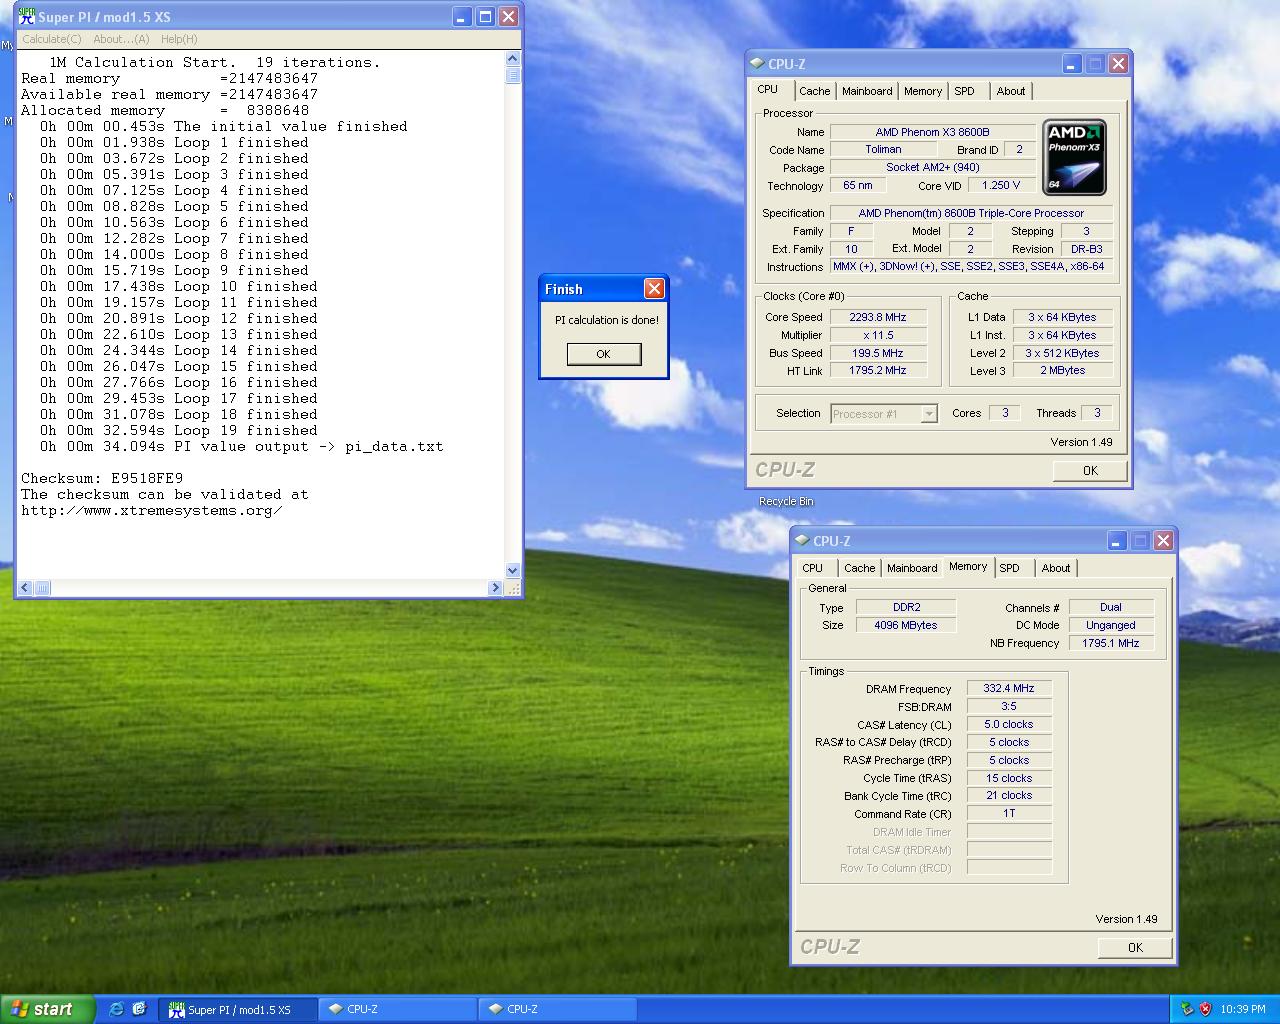Click the Bus Speed value 199.5 MHz
1280x1024 pixels.
(x=878, y=353)
